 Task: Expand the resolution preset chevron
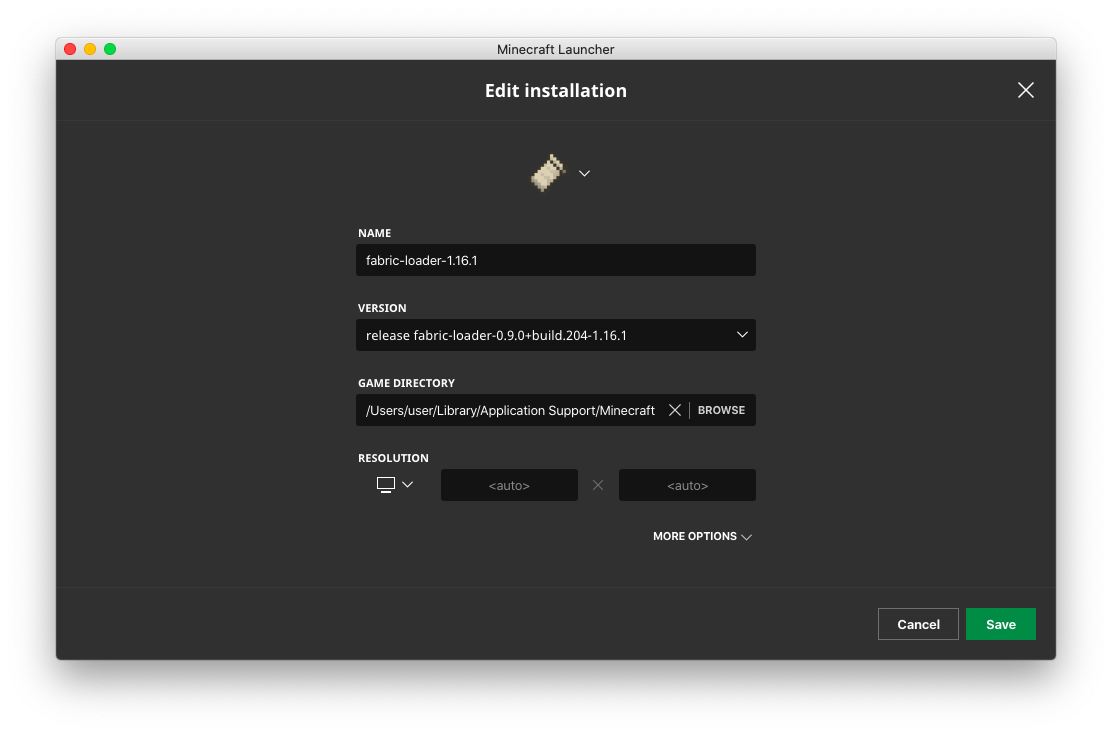(x=407, y=485)
